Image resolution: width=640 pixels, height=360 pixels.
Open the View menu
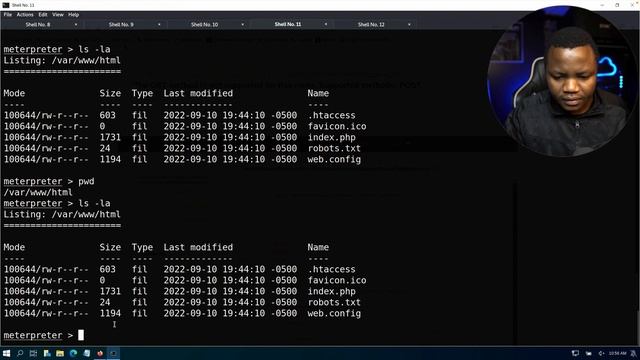pyautogui.click(x=58, y=15)
